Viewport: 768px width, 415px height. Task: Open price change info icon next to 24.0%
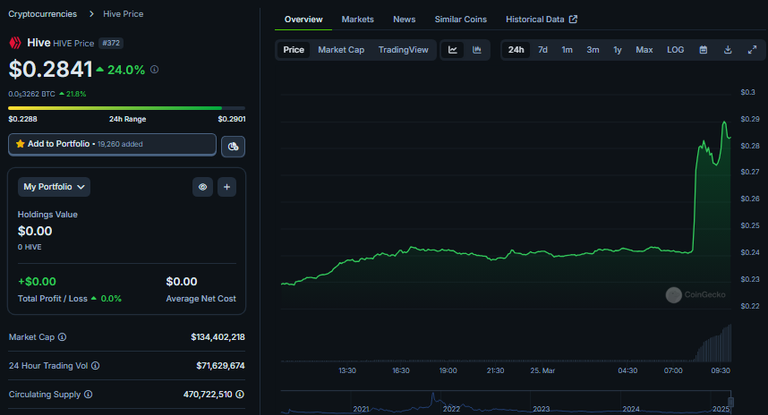point(154,70)
